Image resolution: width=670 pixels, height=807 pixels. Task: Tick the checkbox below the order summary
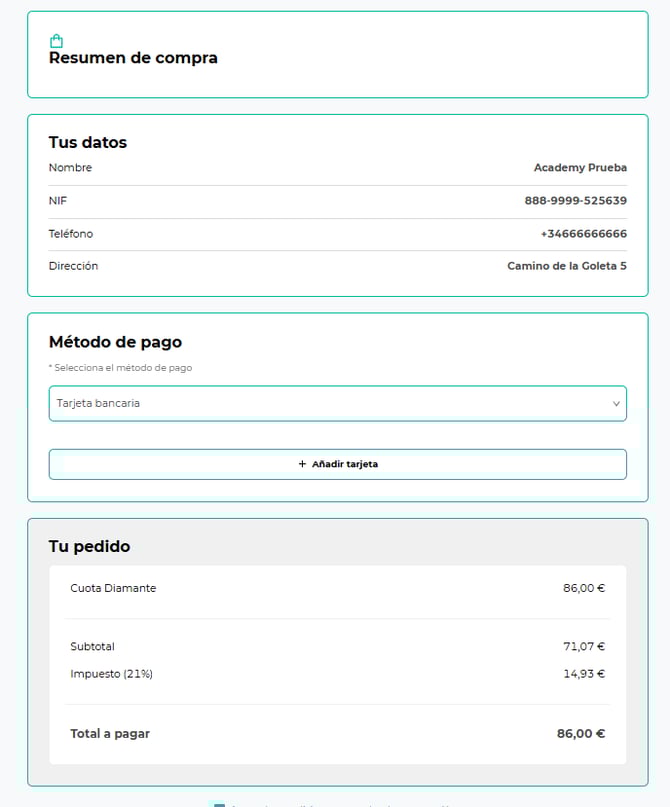tap(219, 804)
